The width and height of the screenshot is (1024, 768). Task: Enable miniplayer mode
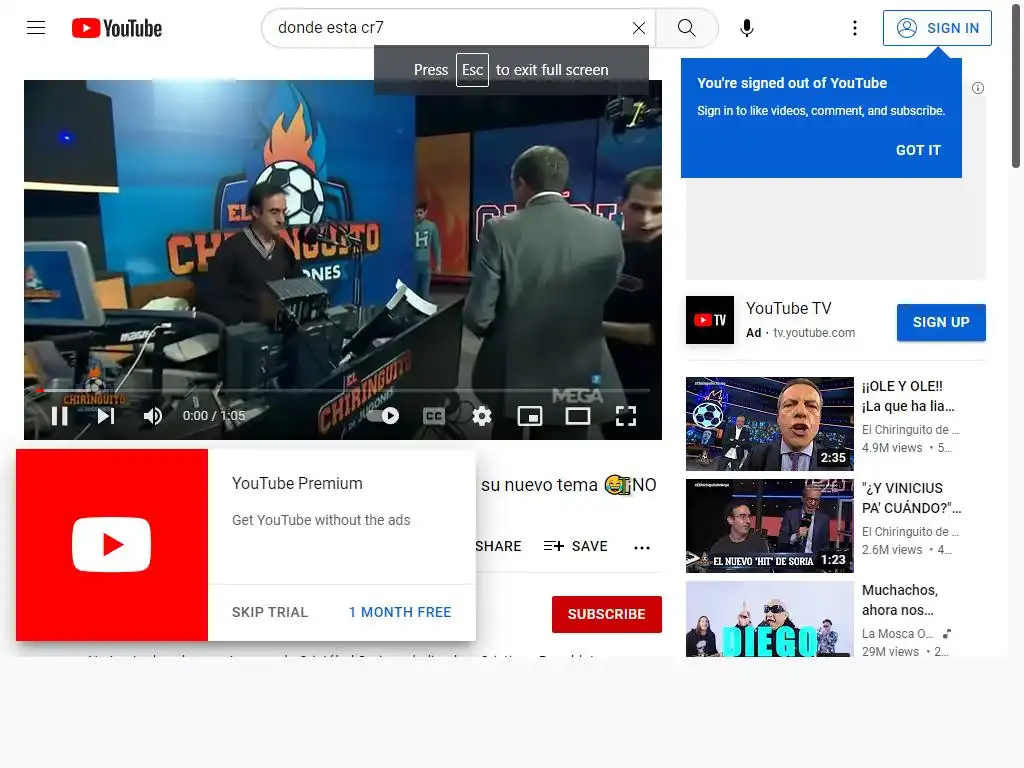coord(530,416)
